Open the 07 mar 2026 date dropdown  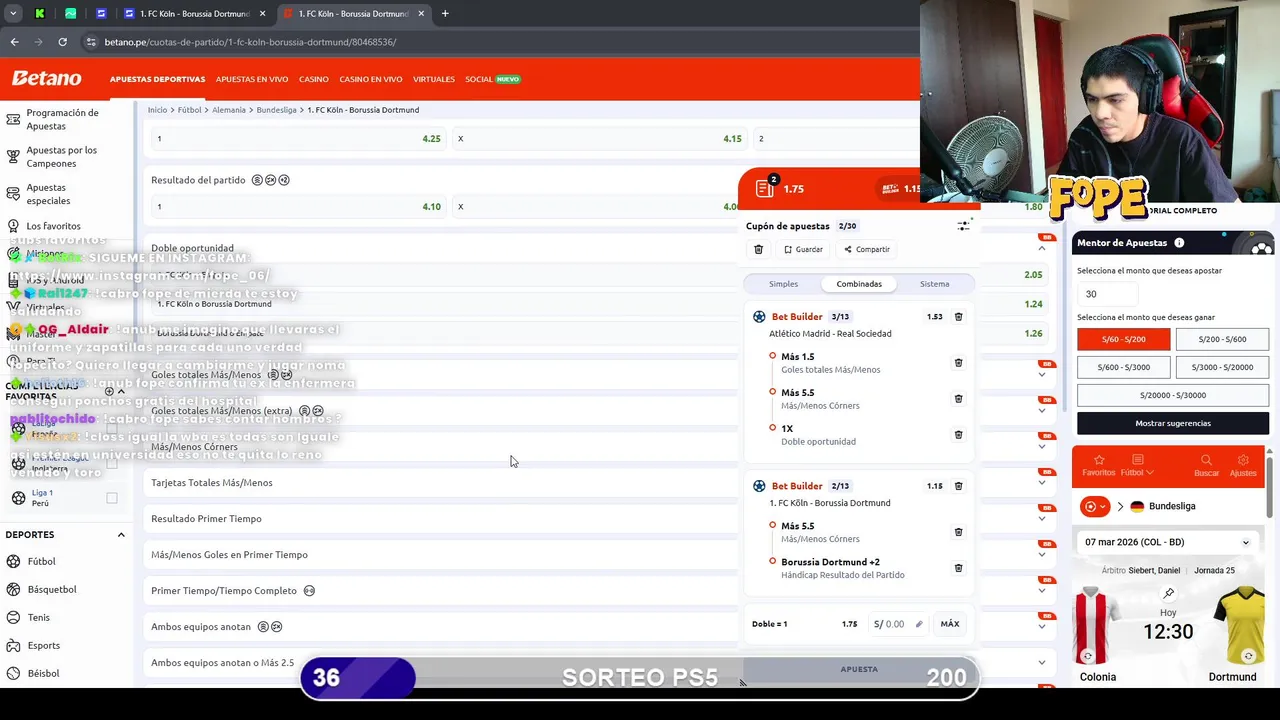click(1166, 542)
